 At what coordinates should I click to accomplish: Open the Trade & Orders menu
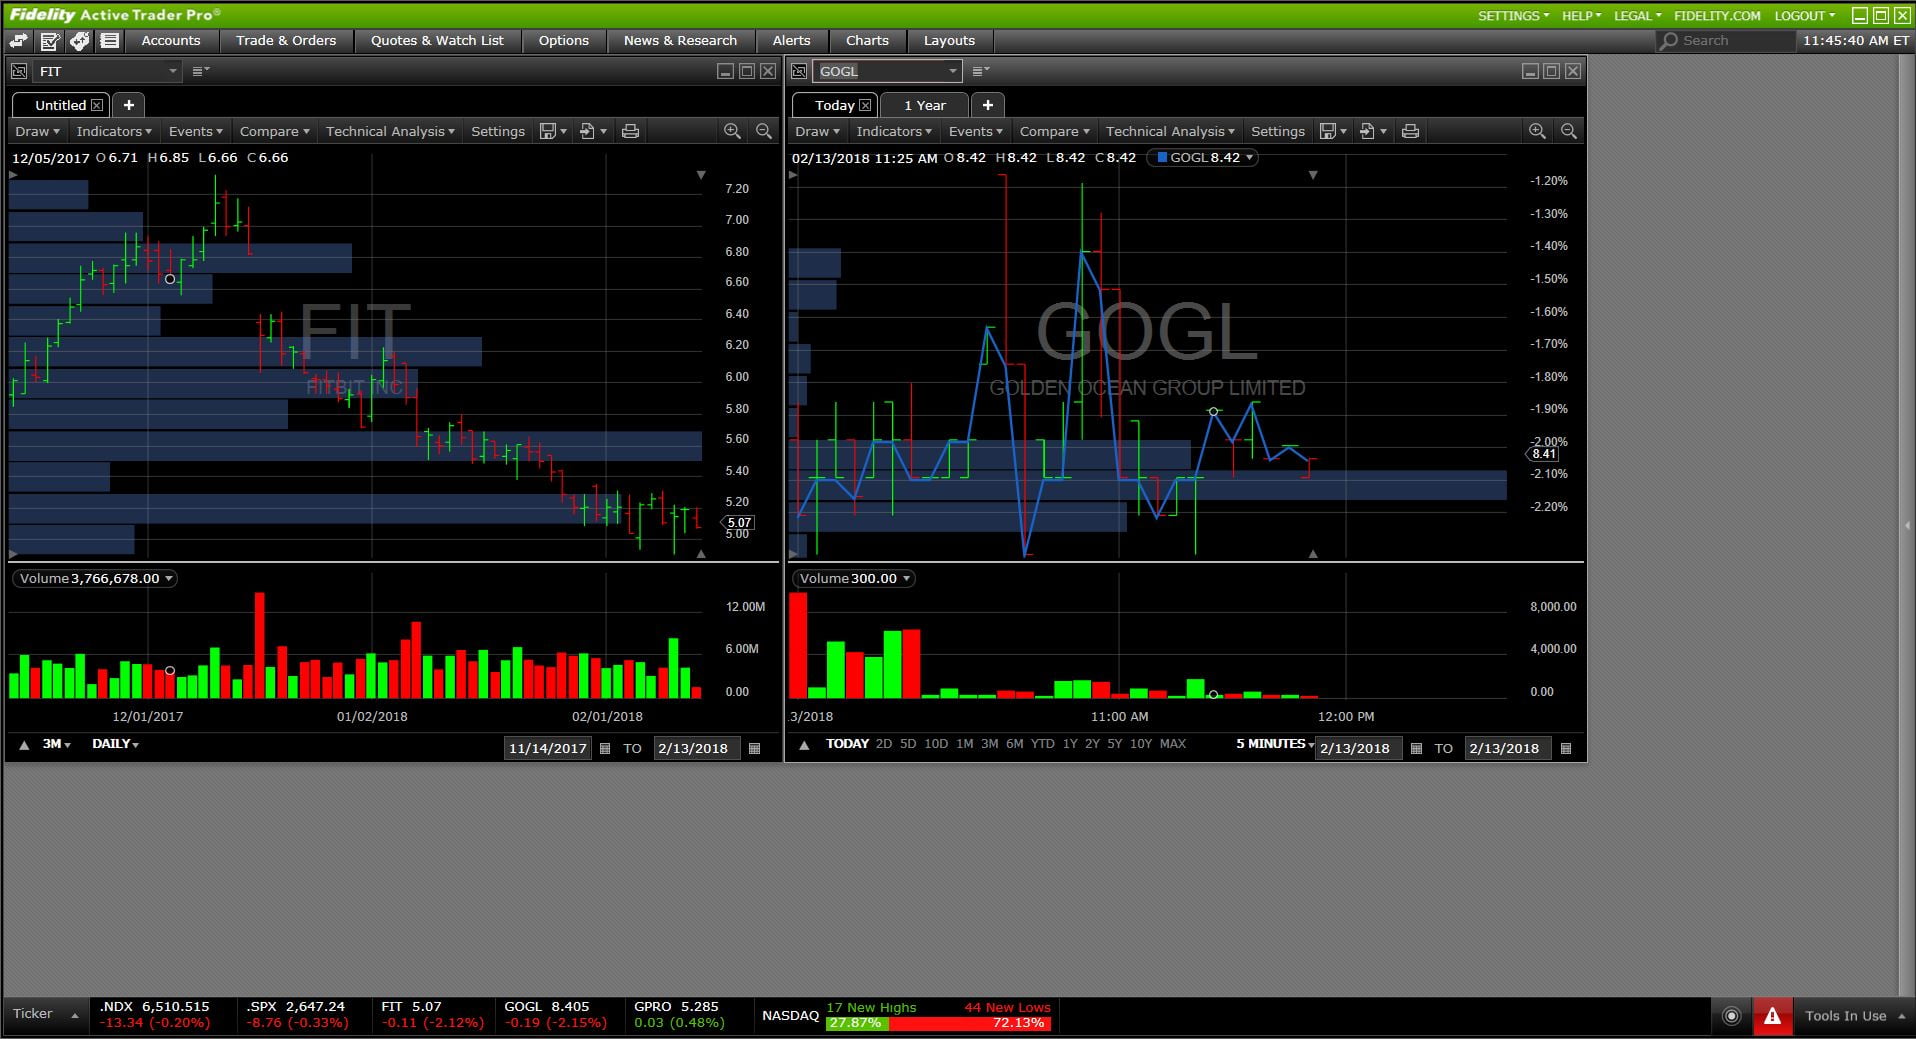pos(286,41)
